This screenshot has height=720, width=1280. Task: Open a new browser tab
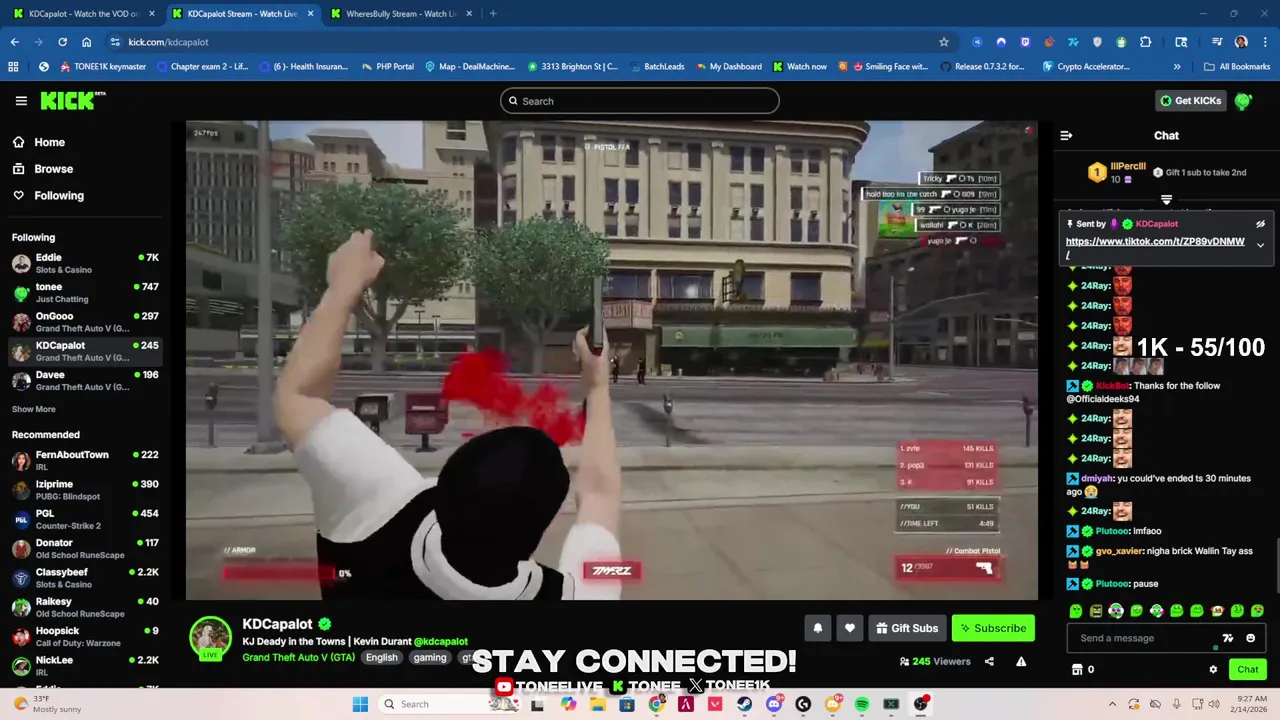coord(493,14)
